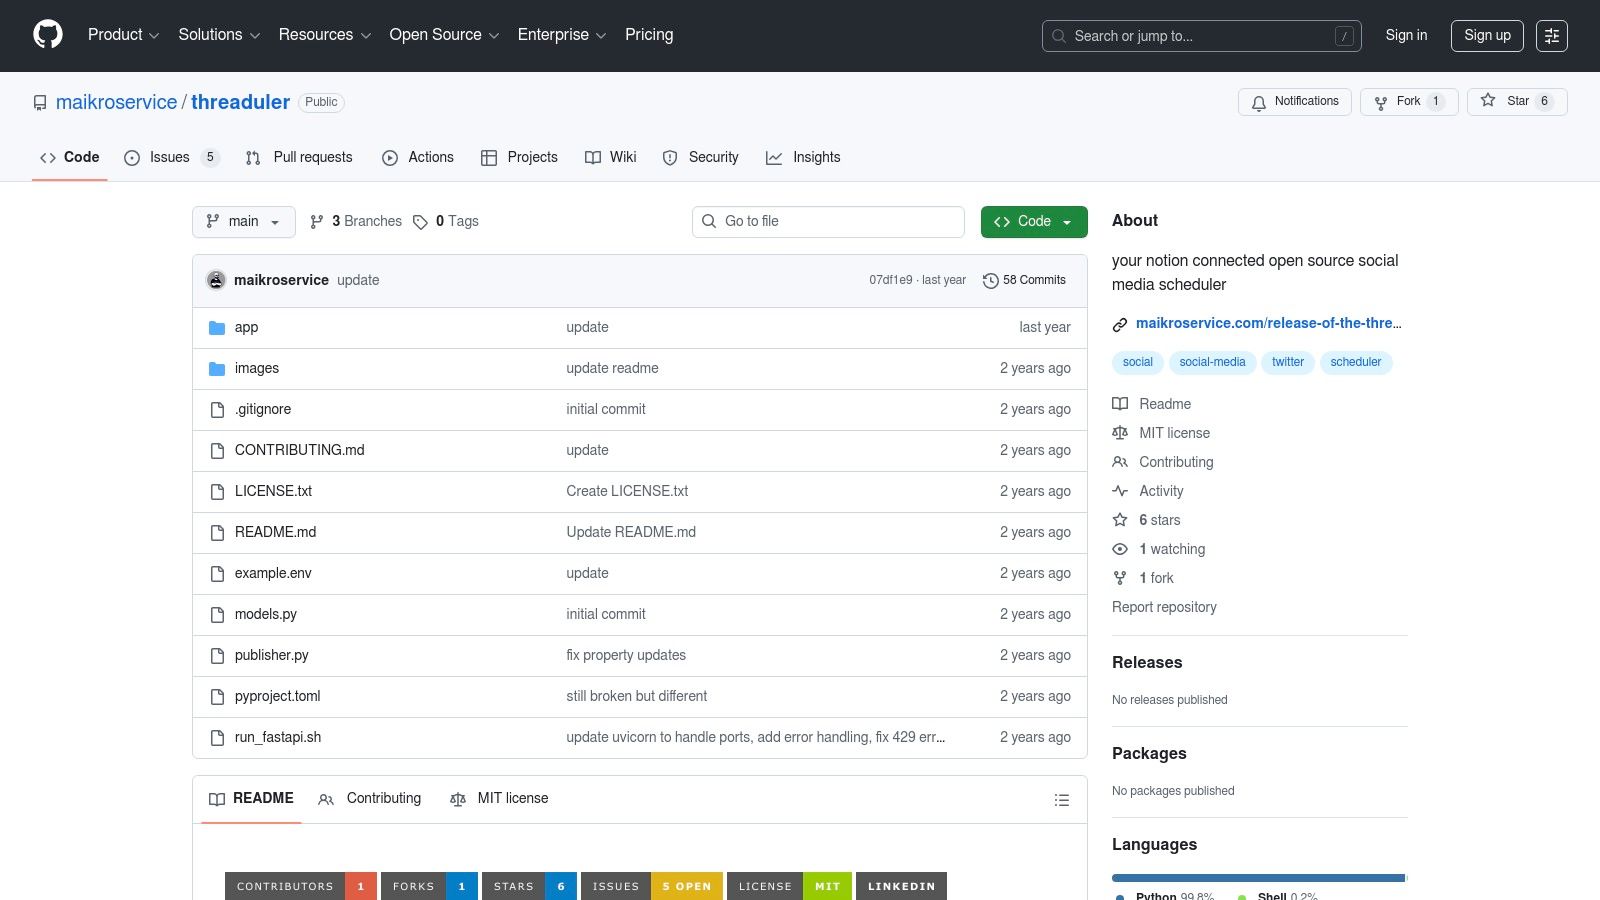Click the Go to file search field
1600x900 pixels.
pyautogui.click(x=828, y=222)
